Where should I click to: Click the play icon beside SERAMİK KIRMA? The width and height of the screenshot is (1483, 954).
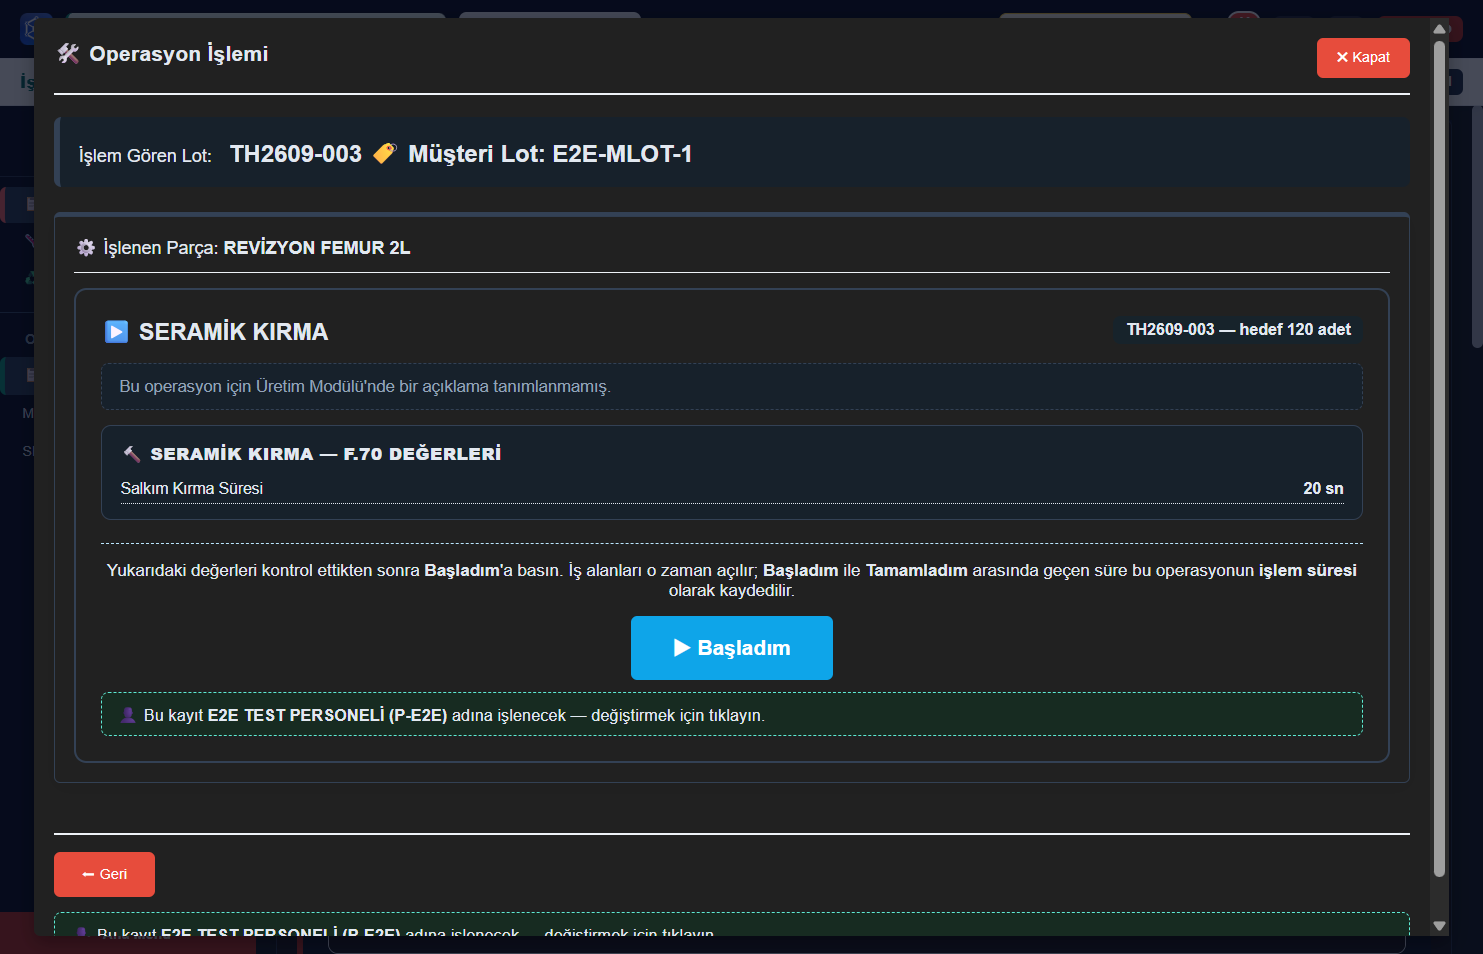pyautogui.click(x=117, y=331)
